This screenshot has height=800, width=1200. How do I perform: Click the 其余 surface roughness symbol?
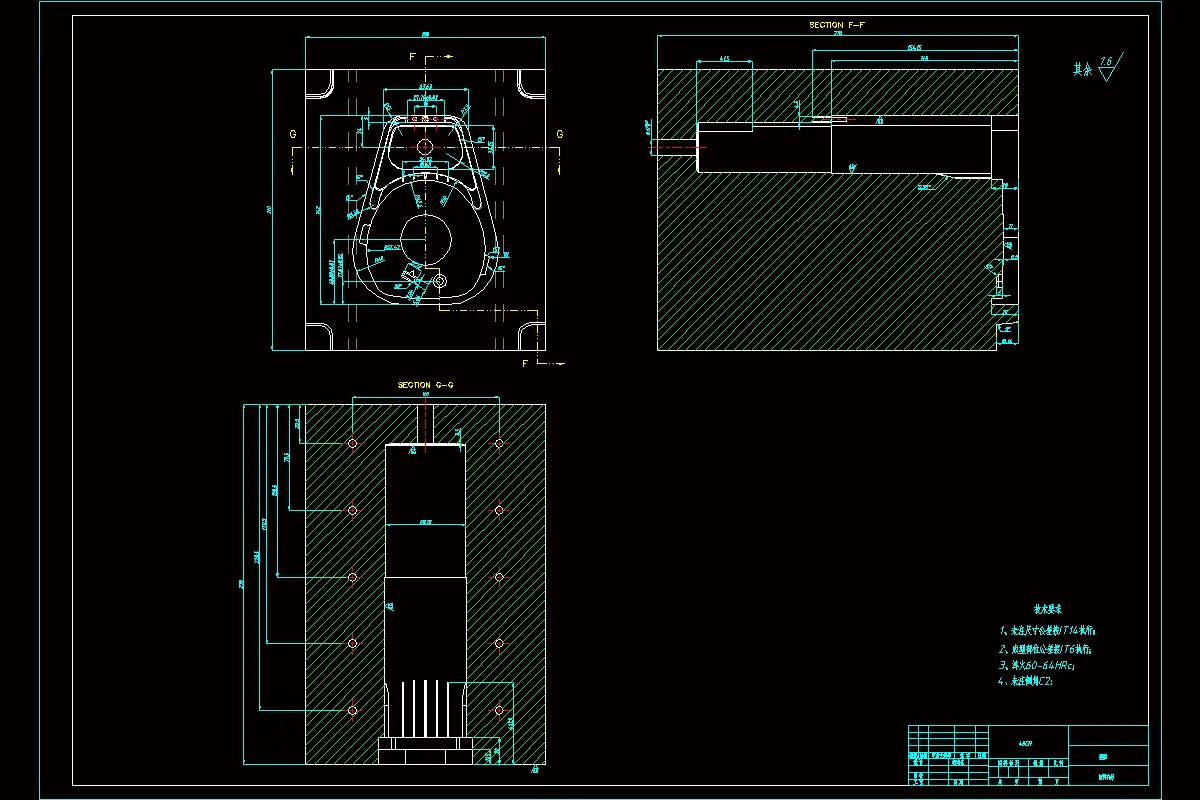[1097, 68]
